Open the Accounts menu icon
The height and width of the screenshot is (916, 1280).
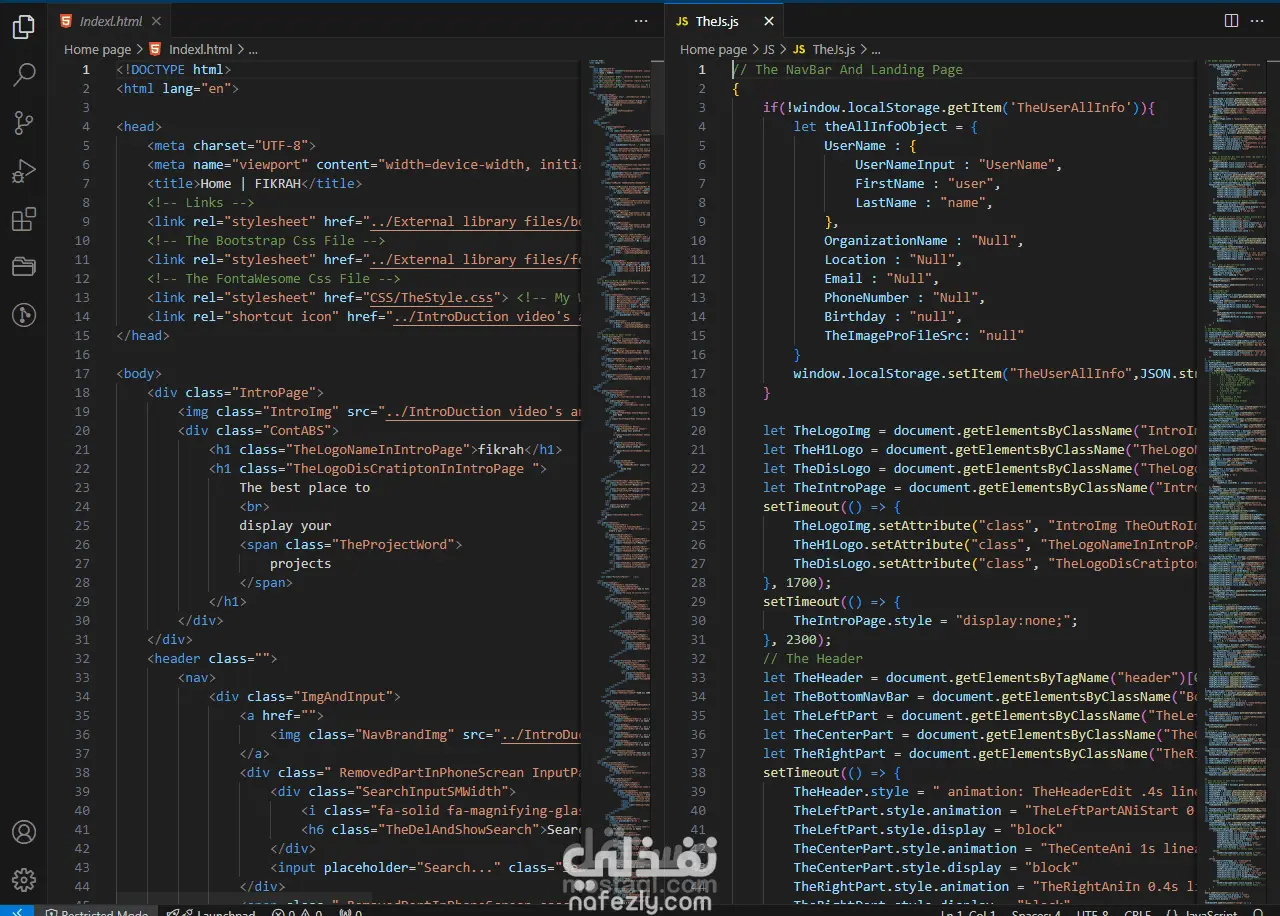[x=23, y=832]
